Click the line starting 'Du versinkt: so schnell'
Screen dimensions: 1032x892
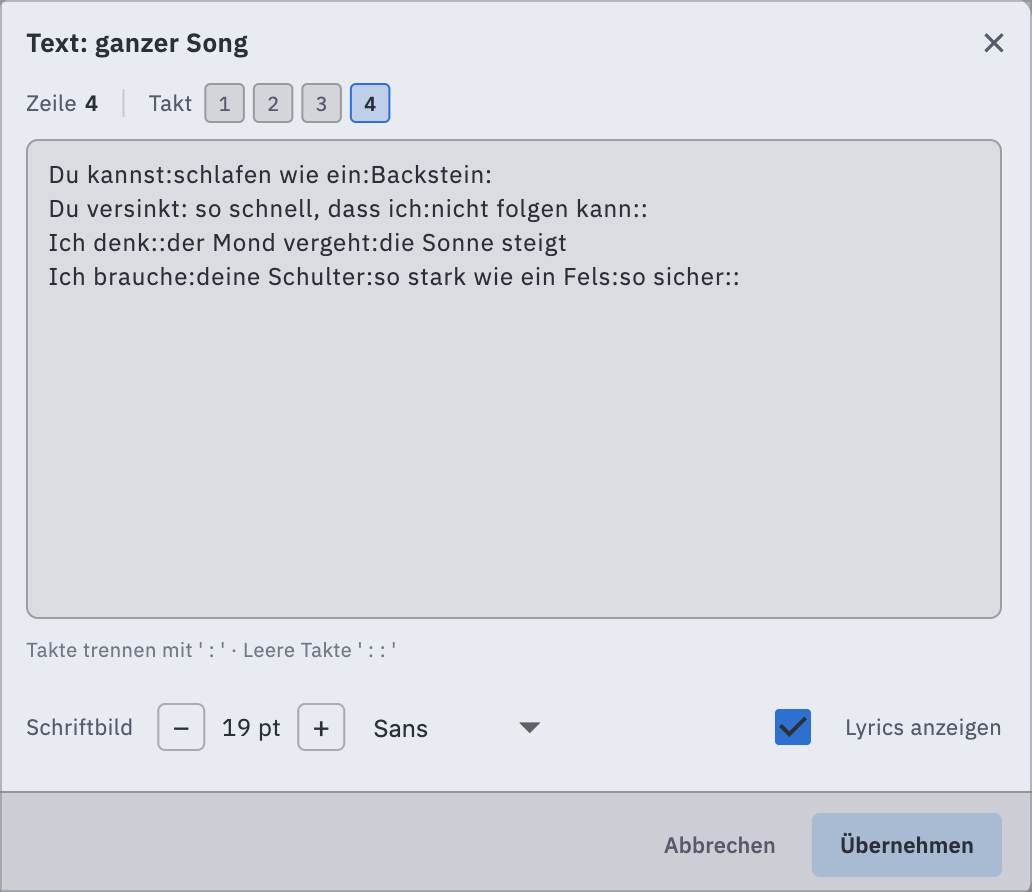pyautogui.click(x=348, y=209)
